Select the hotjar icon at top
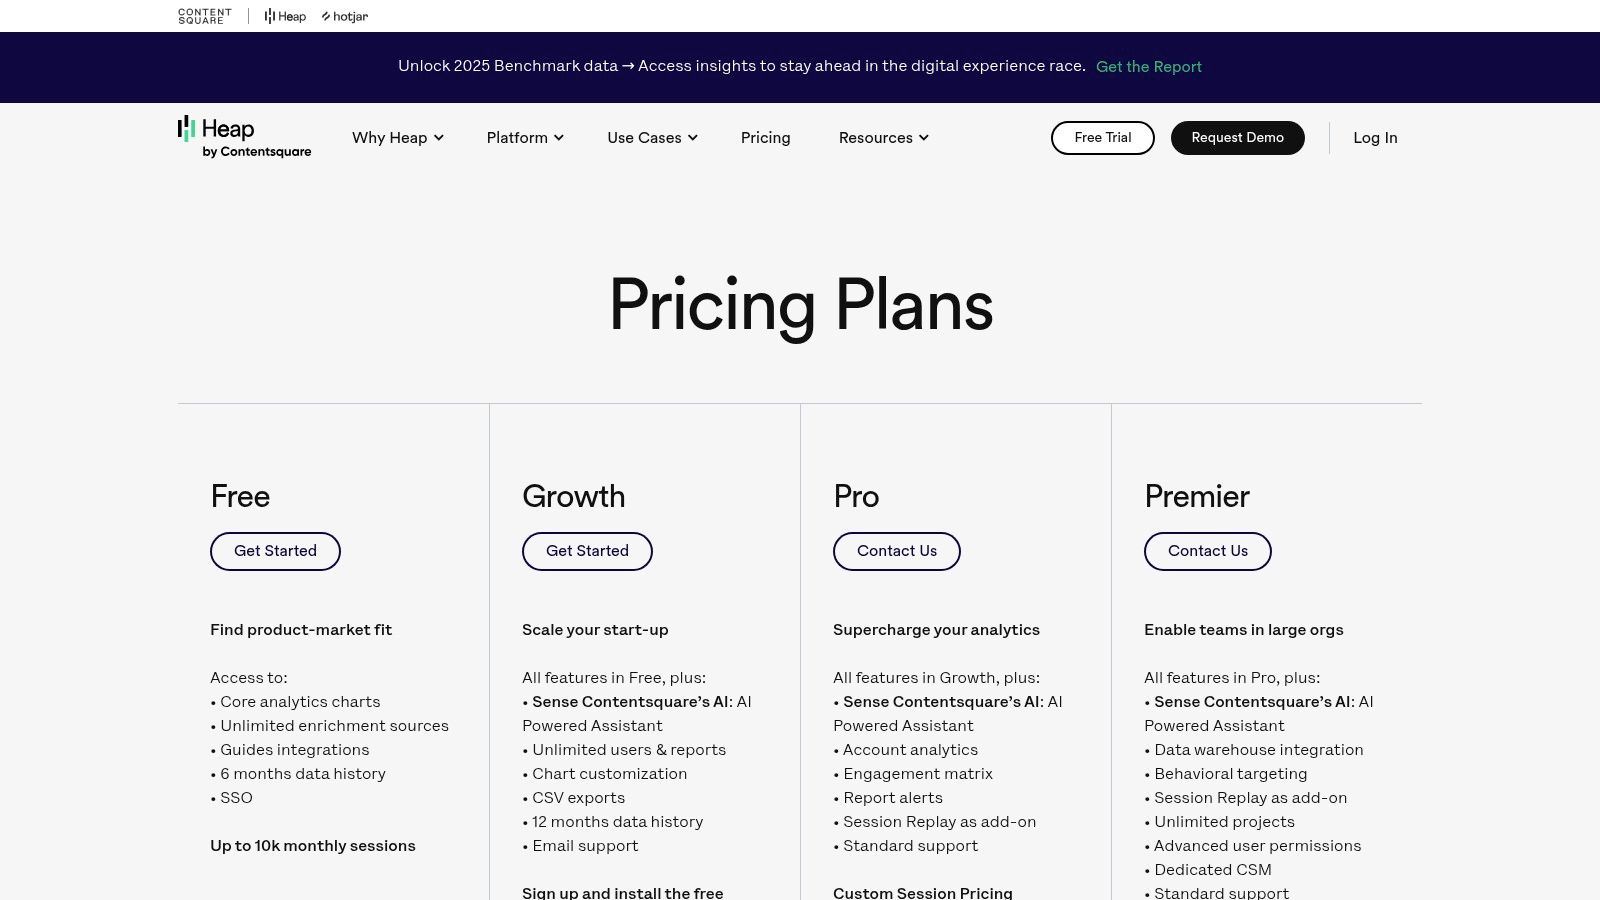Image resolution: width=1600 pixels, height=900 pixels. tap(344, 16)
